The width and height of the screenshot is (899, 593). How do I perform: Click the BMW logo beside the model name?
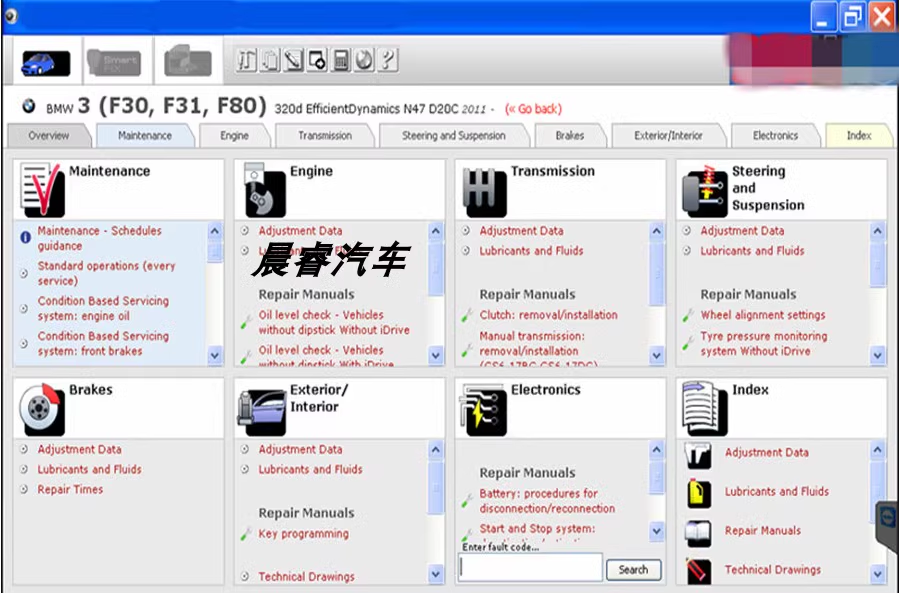(x=29, y=106)
